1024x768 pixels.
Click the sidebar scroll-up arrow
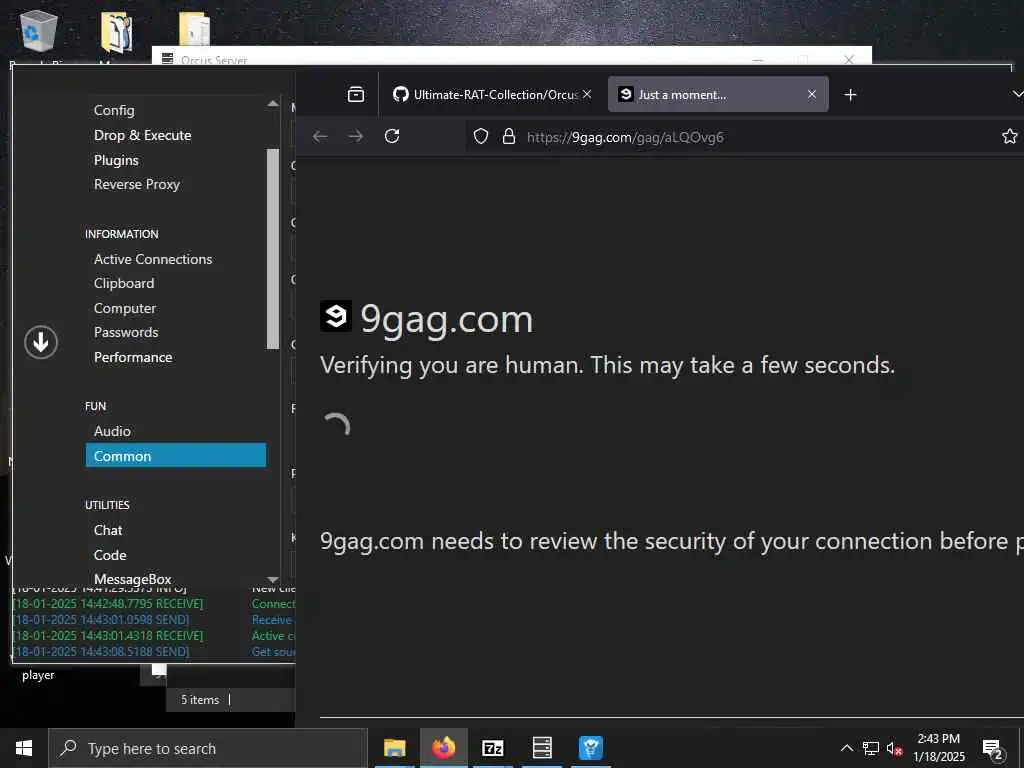(x=273, y=104)
